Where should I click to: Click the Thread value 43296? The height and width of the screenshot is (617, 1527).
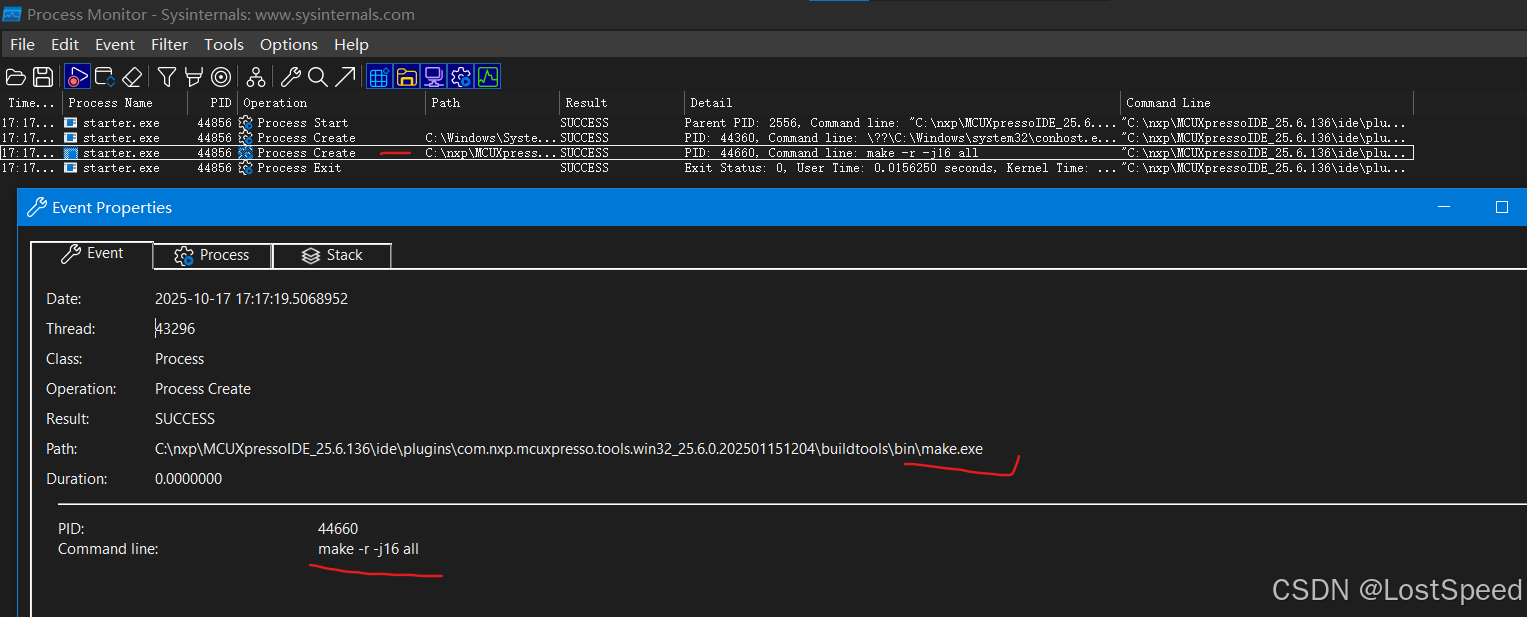pyautogui.click(x=175, y=329)
